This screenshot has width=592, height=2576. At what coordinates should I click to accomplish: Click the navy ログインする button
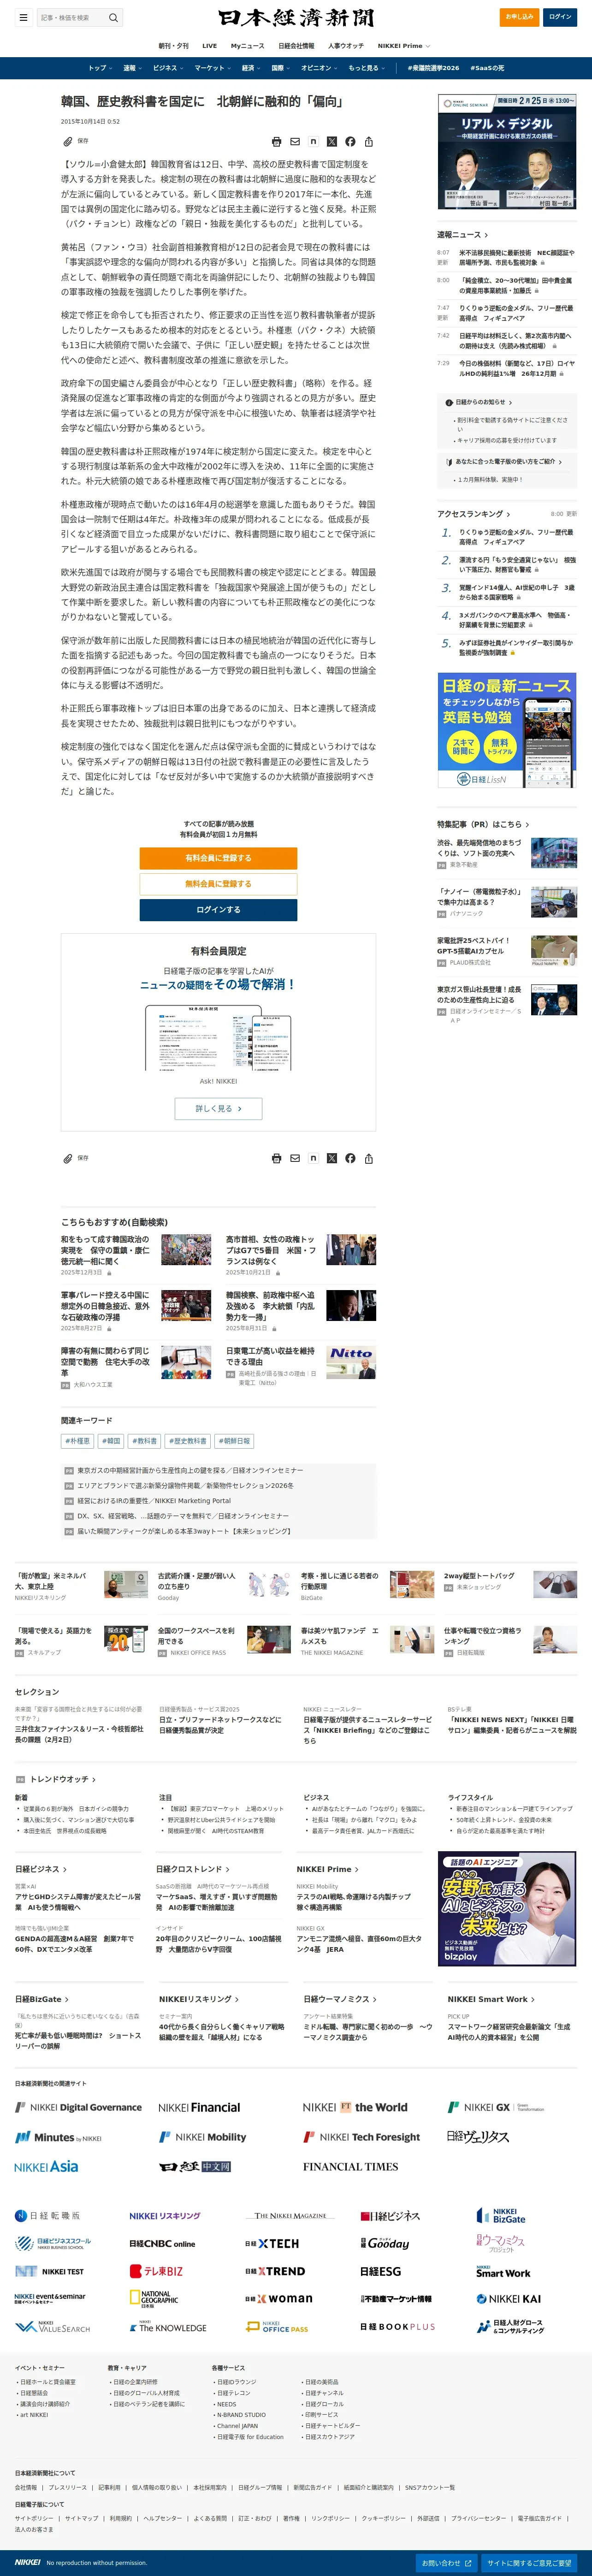[218, 910]
